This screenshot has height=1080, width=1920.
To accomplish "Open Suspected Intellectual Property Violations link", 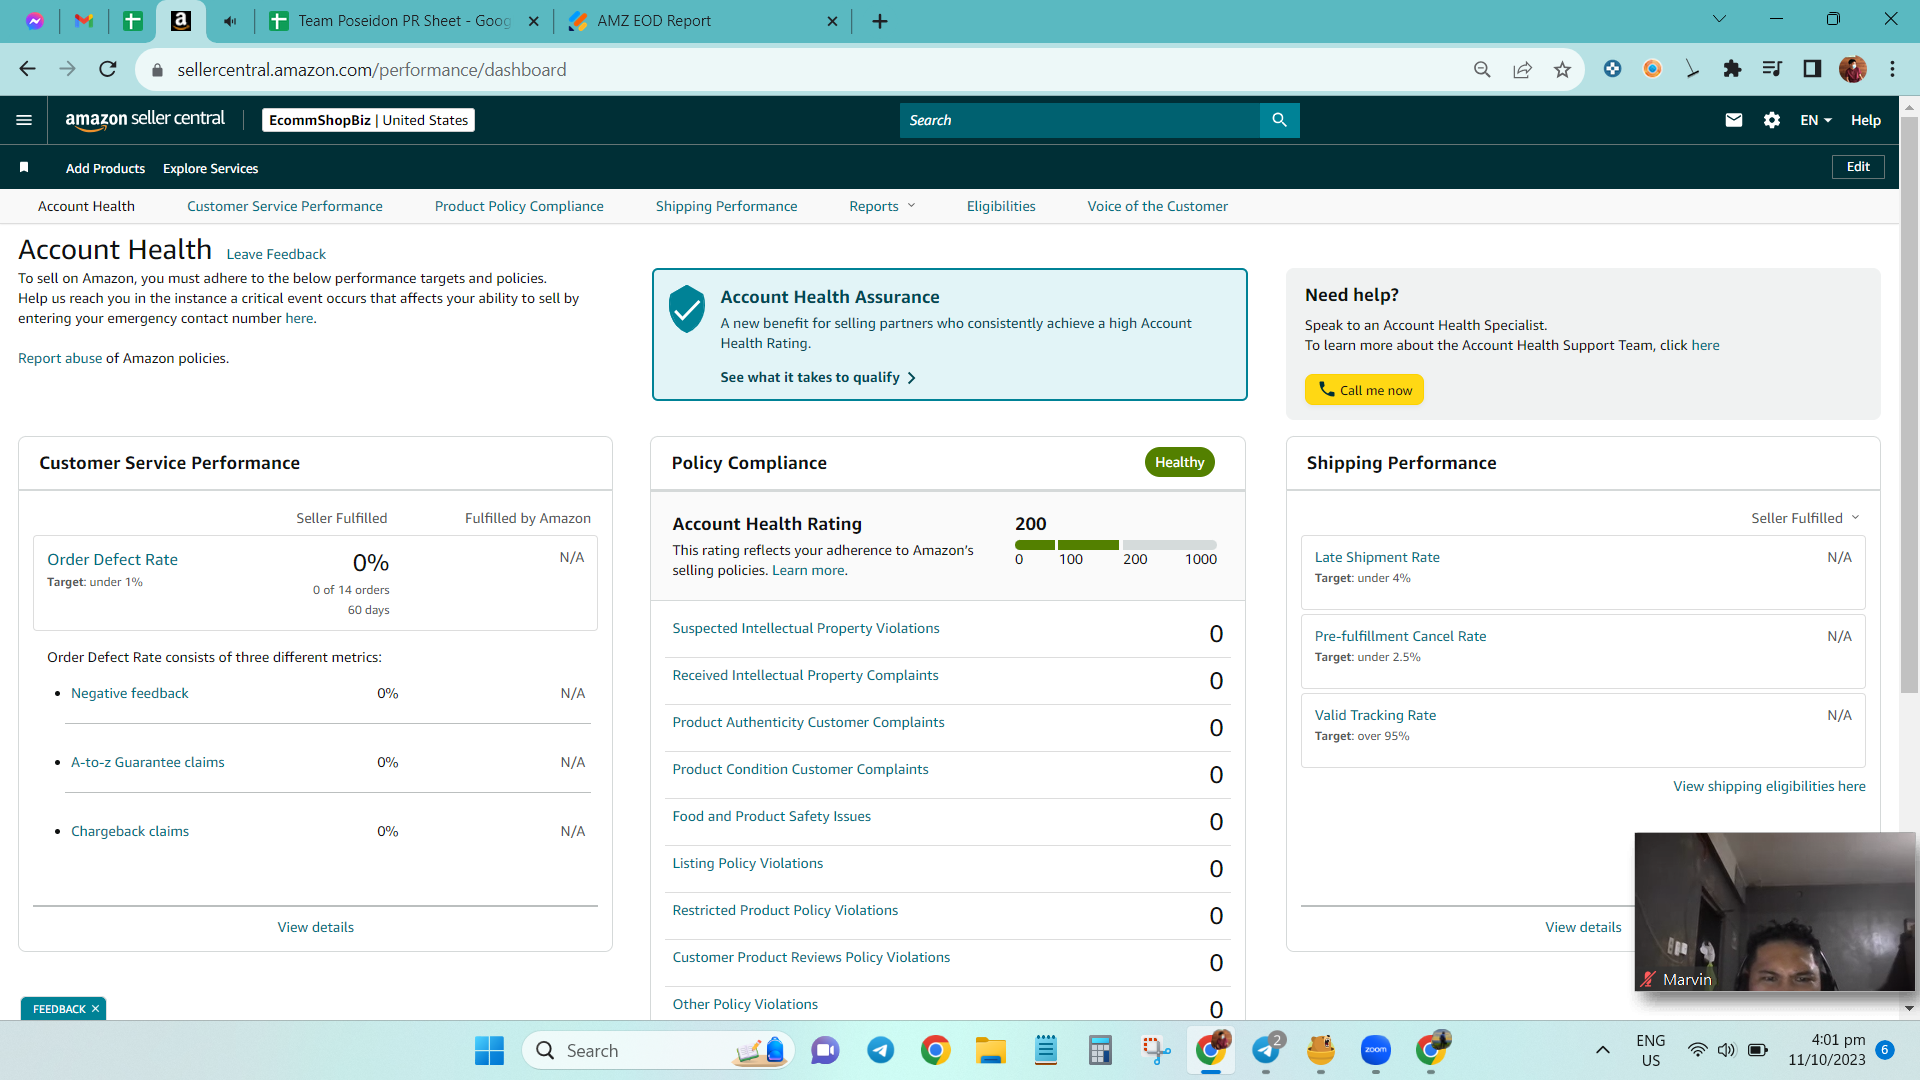I will (x=806, y=628).
